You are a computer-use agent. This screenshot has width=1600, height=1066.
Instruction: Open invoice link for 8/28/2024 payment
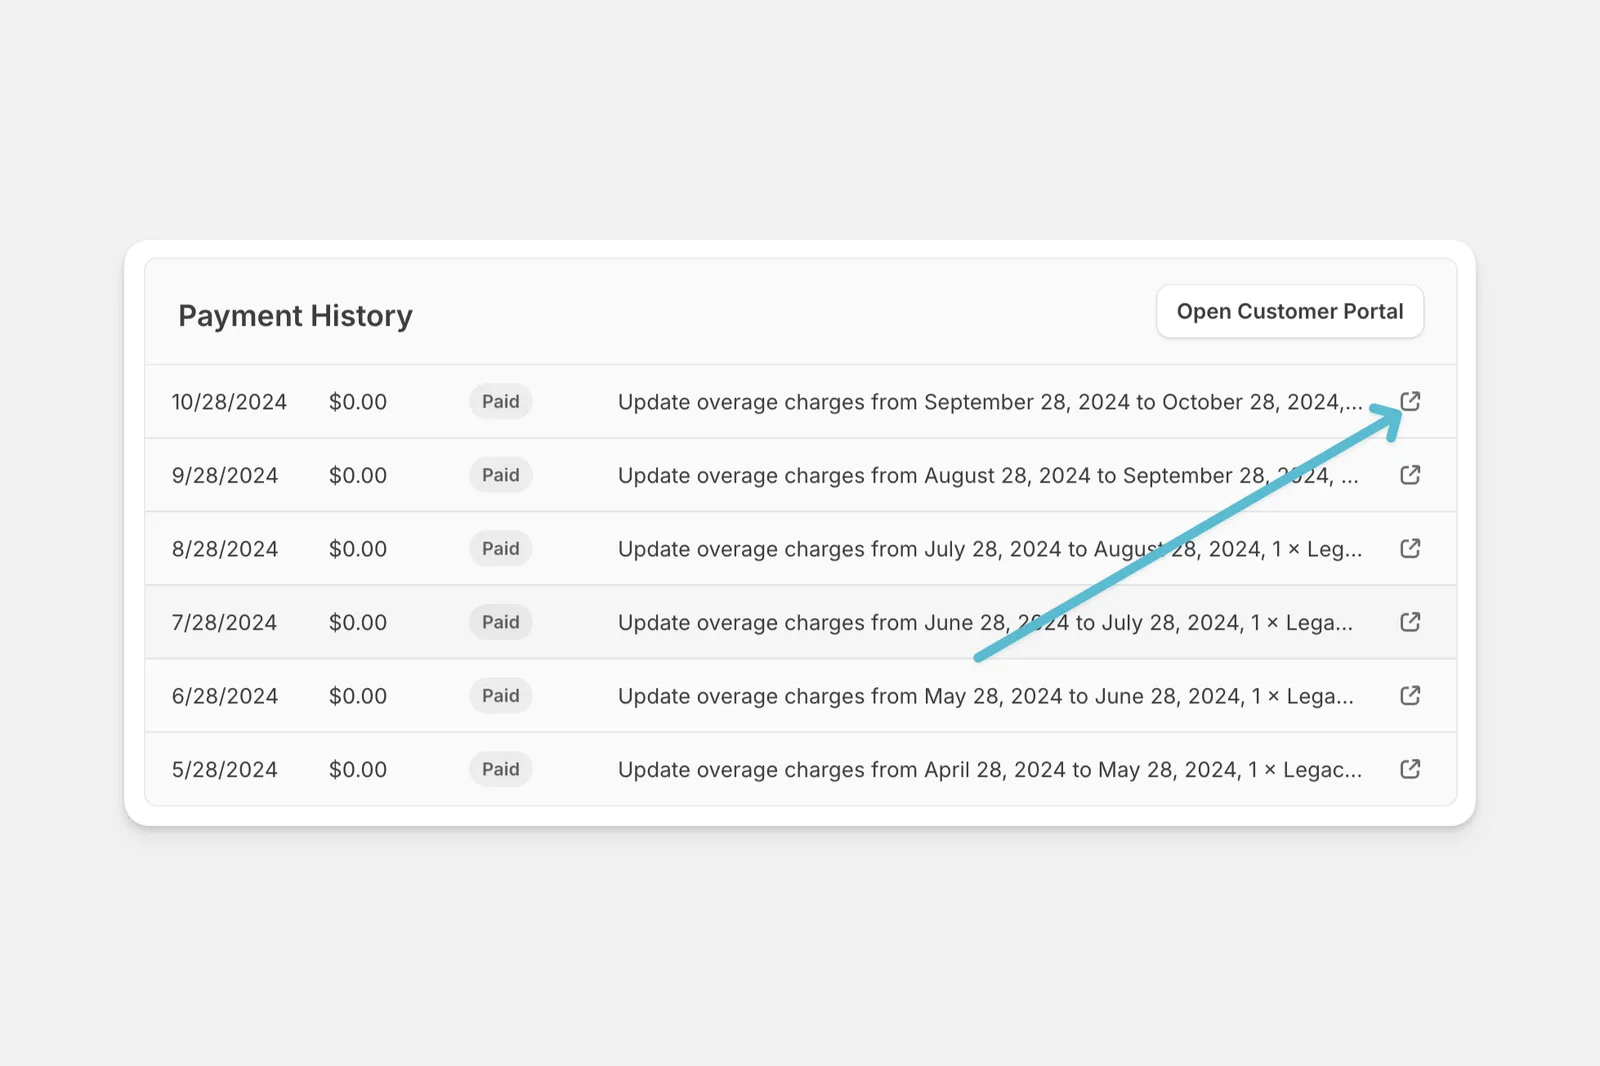tap(1410, 548)
